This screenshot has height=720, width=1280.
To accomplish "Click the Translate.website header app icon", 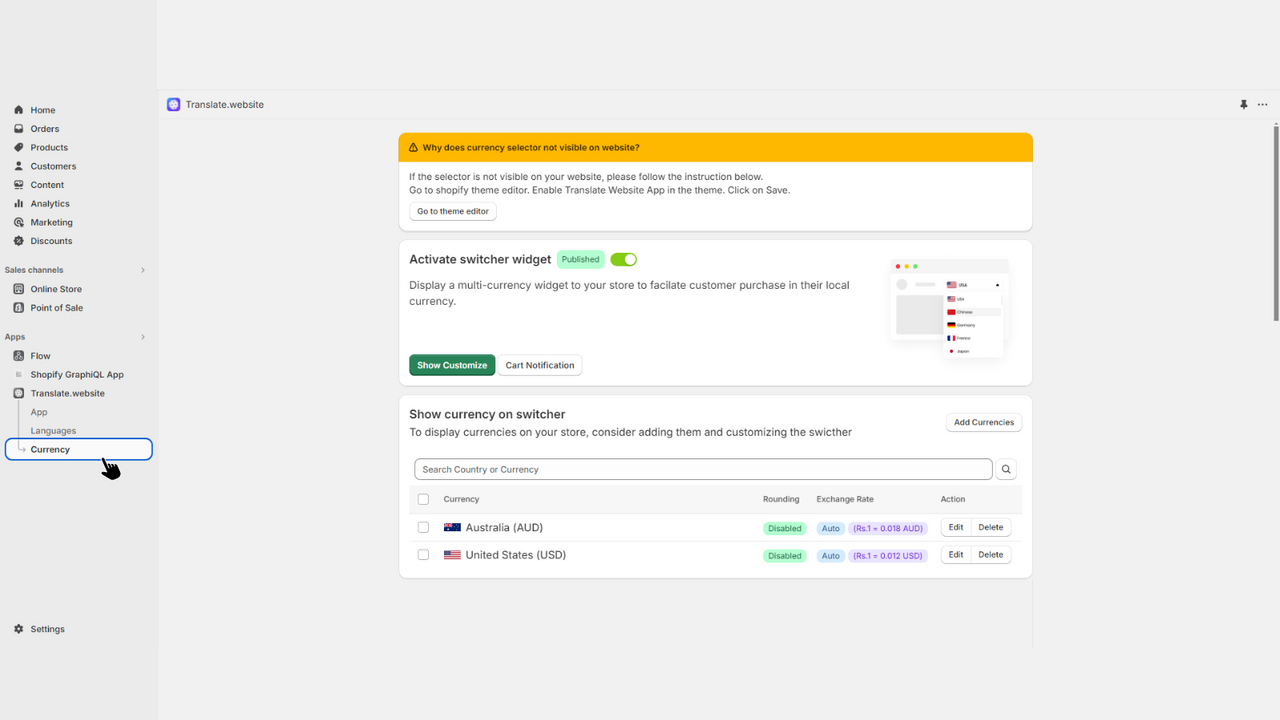I will 174,104.
